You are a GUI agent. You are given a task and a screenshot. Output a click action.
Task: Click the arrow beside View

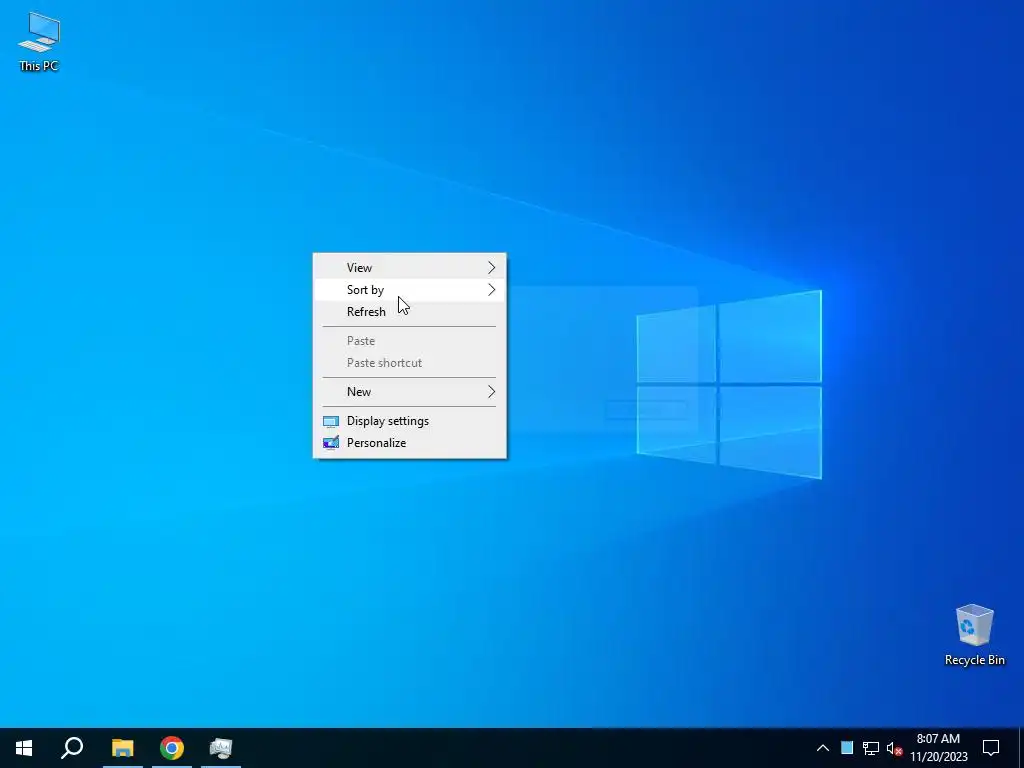492,268
